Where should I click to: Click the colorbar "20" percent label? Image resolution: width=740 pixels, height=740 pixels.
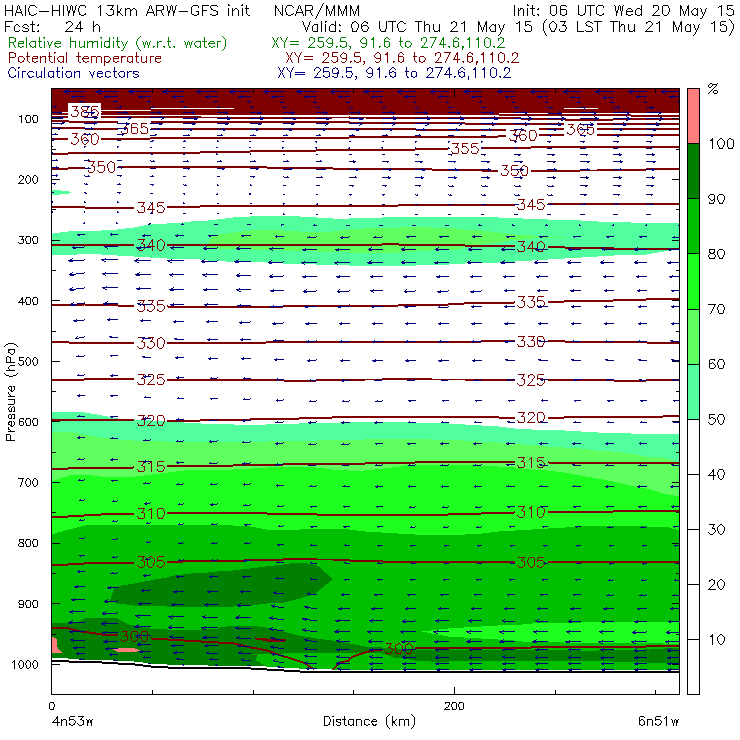(716, 585)
